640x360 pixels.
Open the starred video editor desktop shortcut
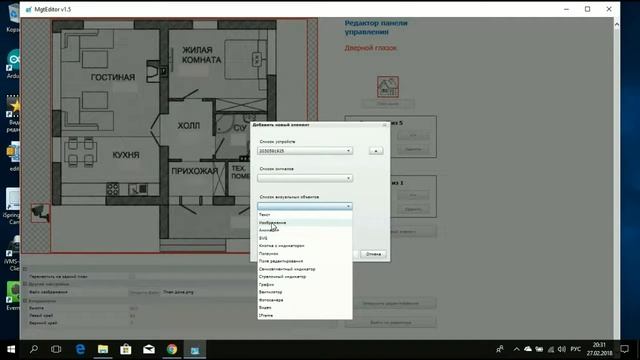(13, 114)
